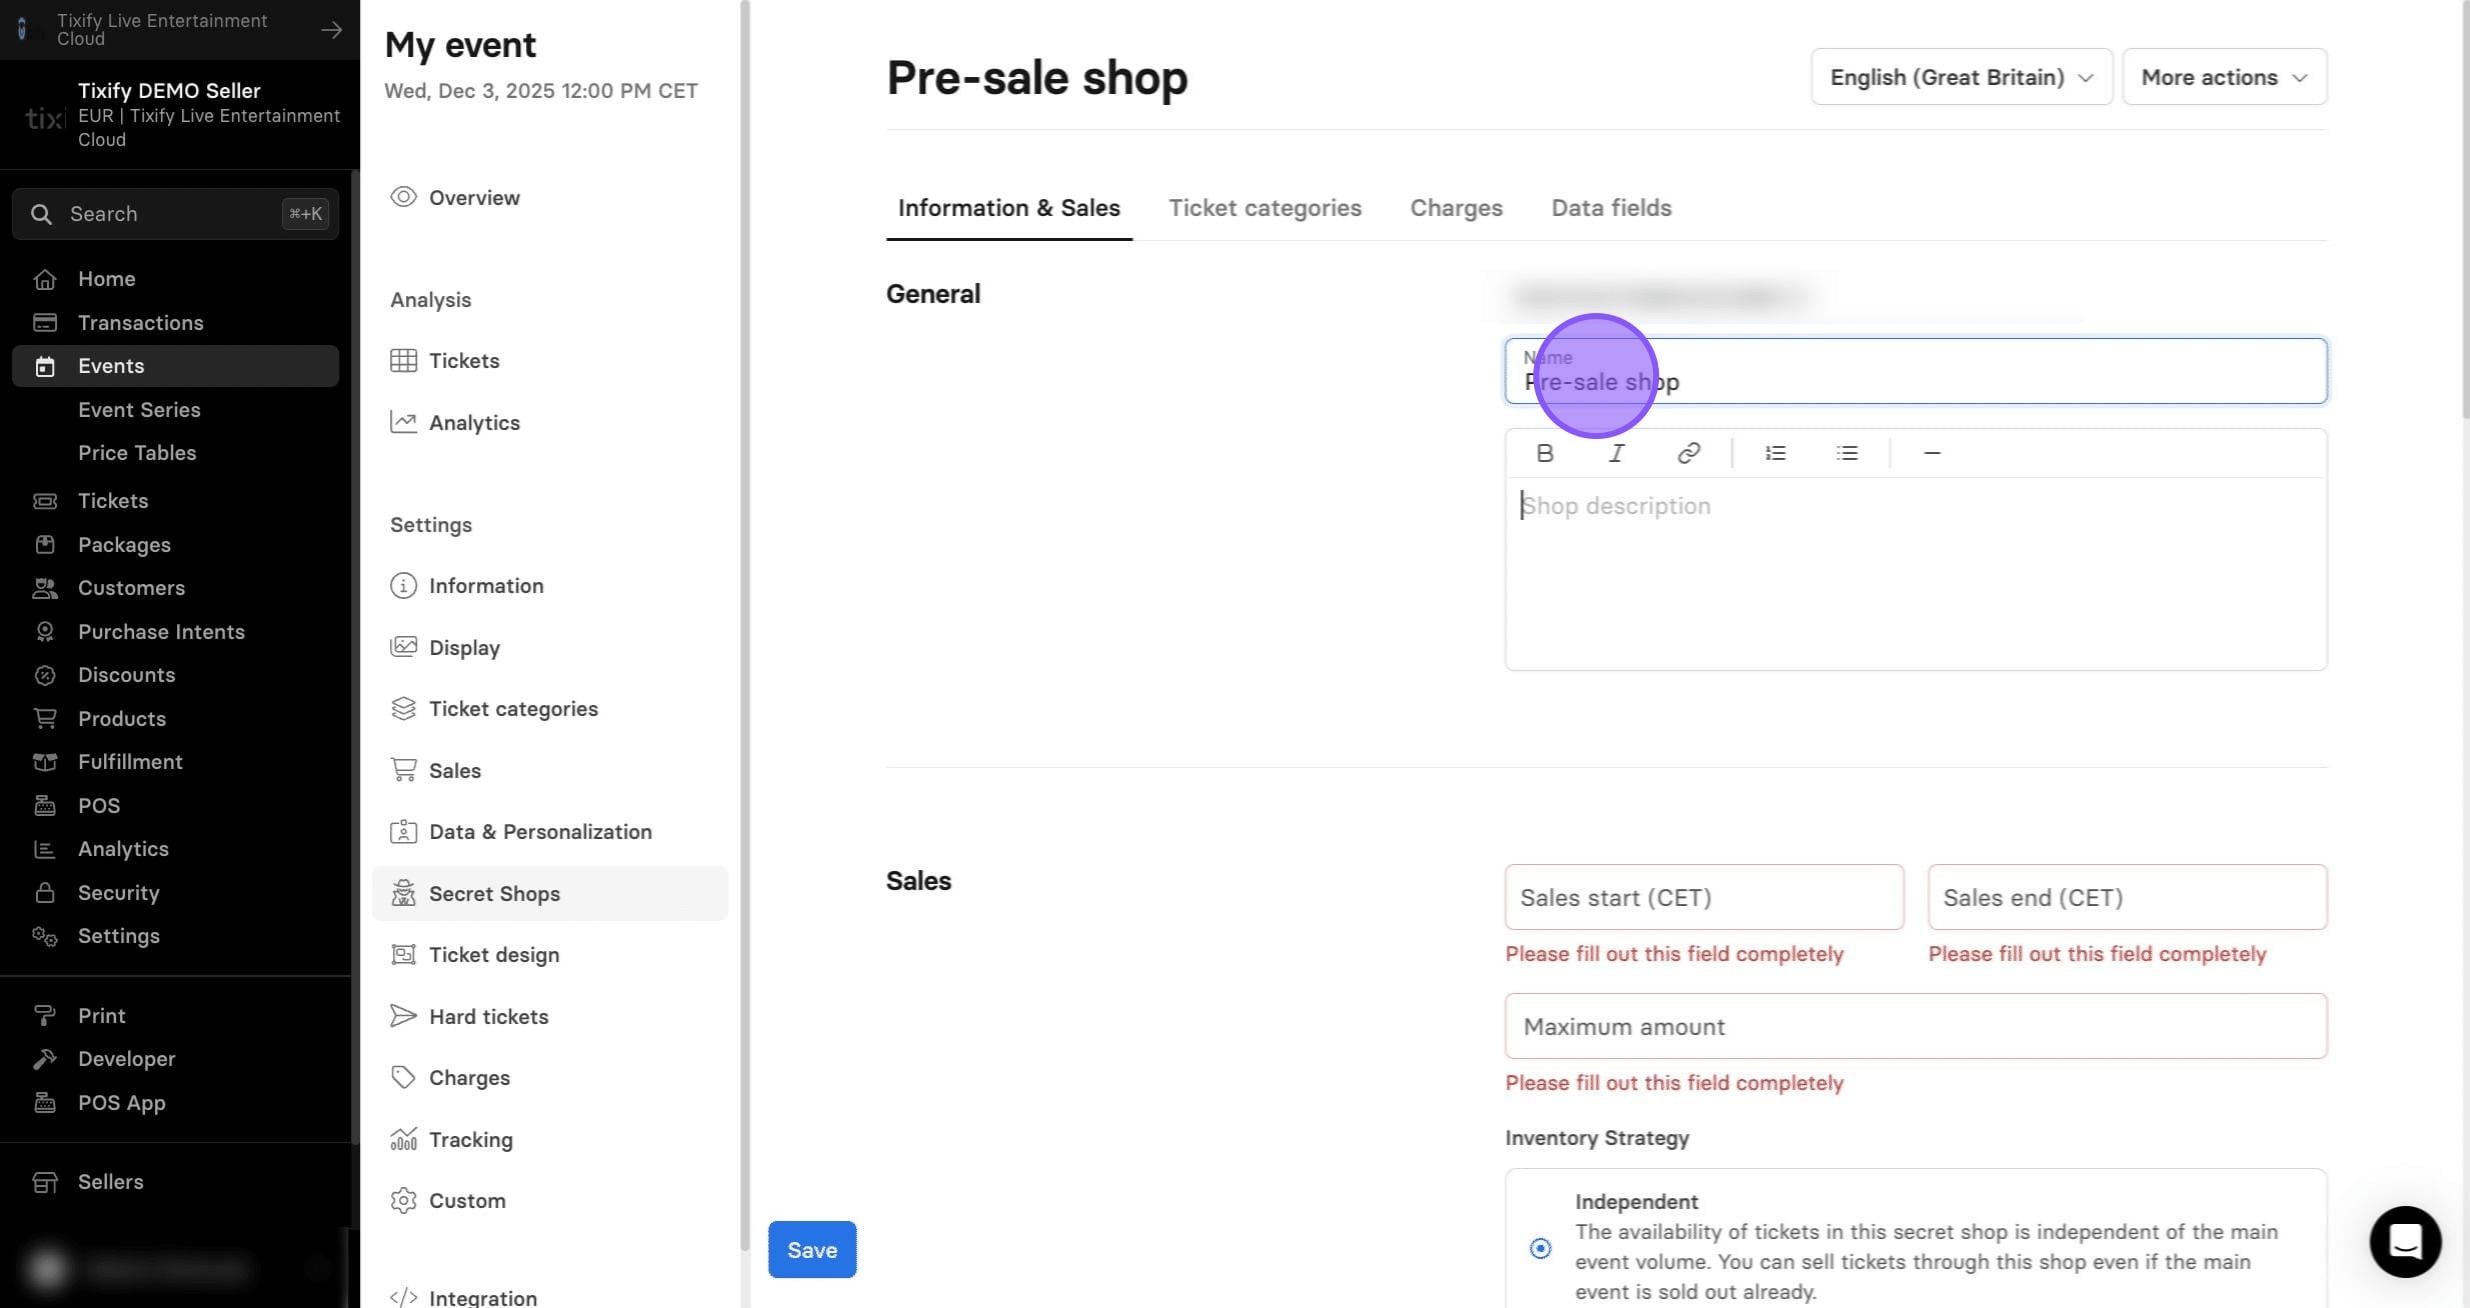Switch to the Charges tab
The width and height of the screenshot is (2470, 1308).
[x=1456, y=208]
